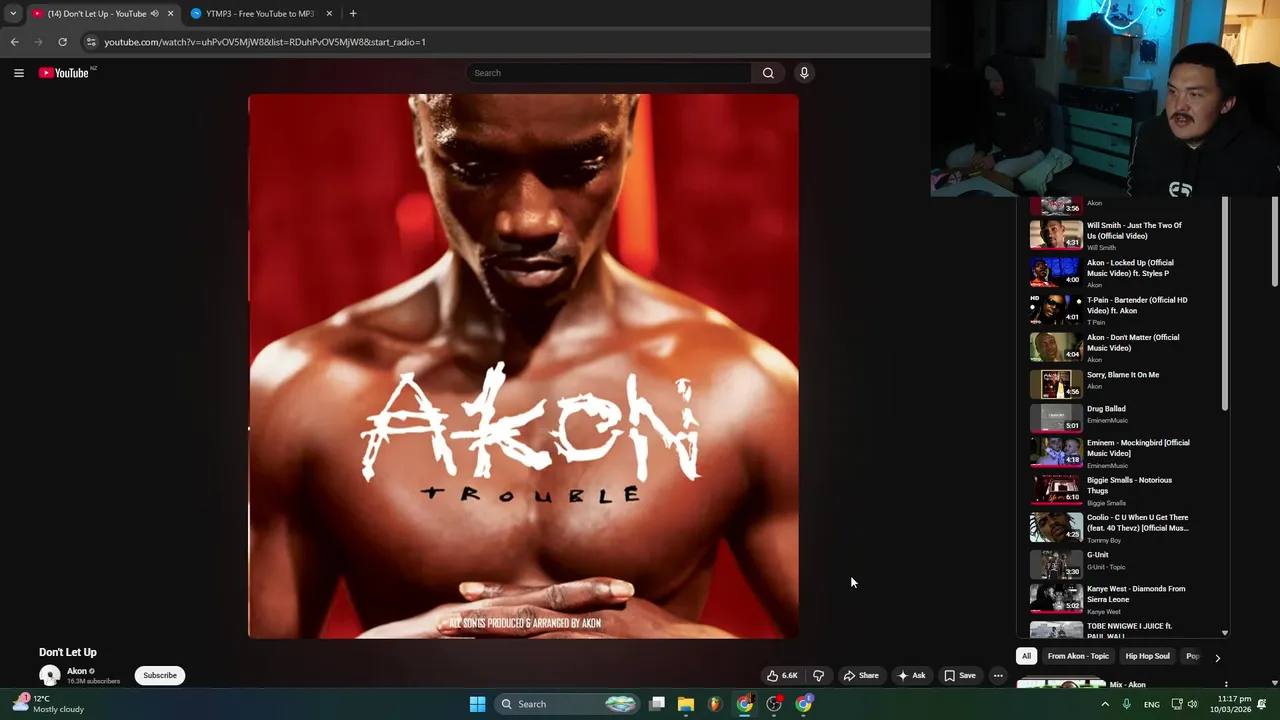Close the YTMP3 tab
Viewport: 1280px width, 720px height.
pos(329,14)
